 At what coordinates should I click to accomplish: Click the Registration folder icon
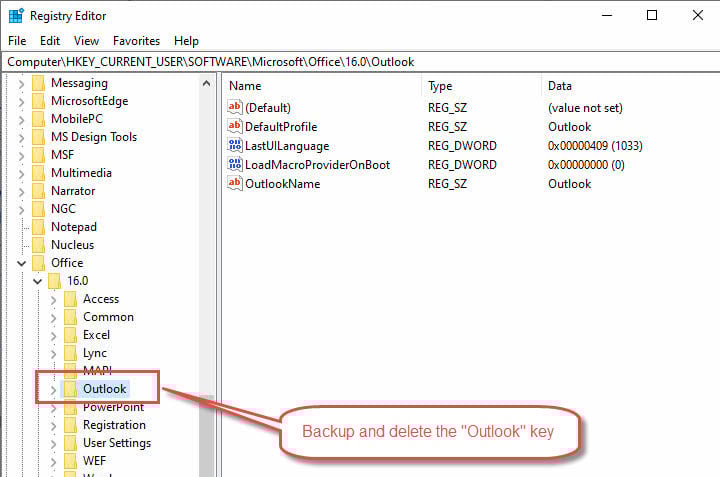coord(71,425)
